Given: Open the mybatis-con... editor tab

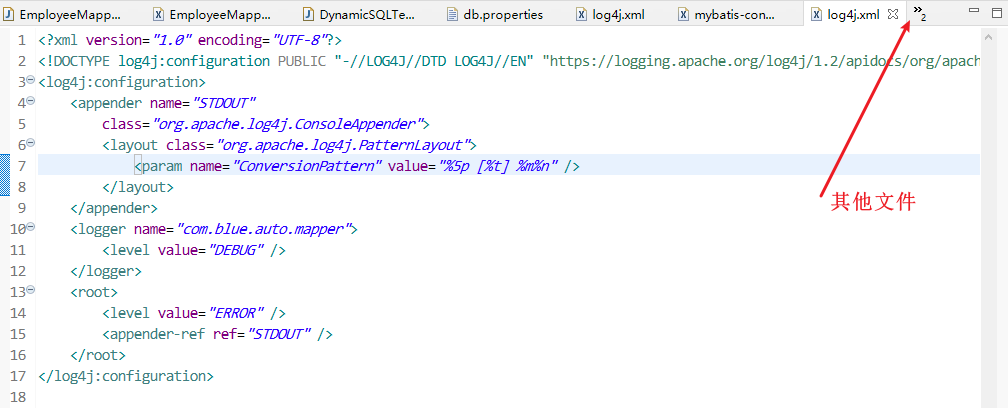Looking at the screenshot, I should 726,13.
